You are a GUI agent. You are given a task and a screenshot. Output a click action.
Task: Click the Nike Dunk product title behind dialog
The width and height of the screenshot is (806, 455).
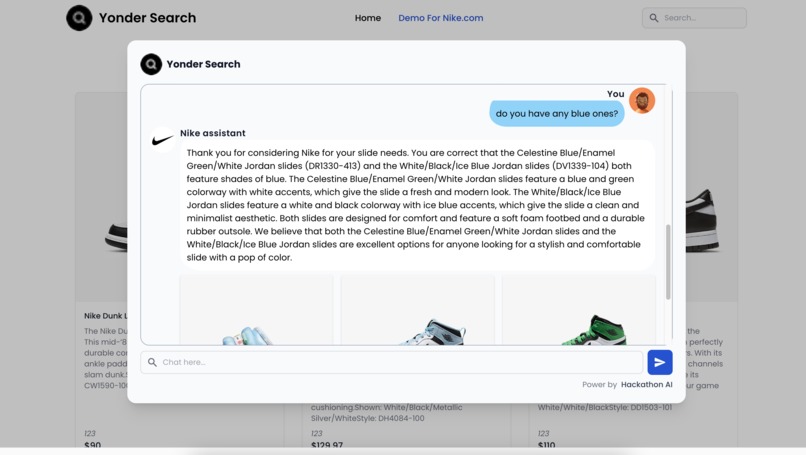[105, 316]
